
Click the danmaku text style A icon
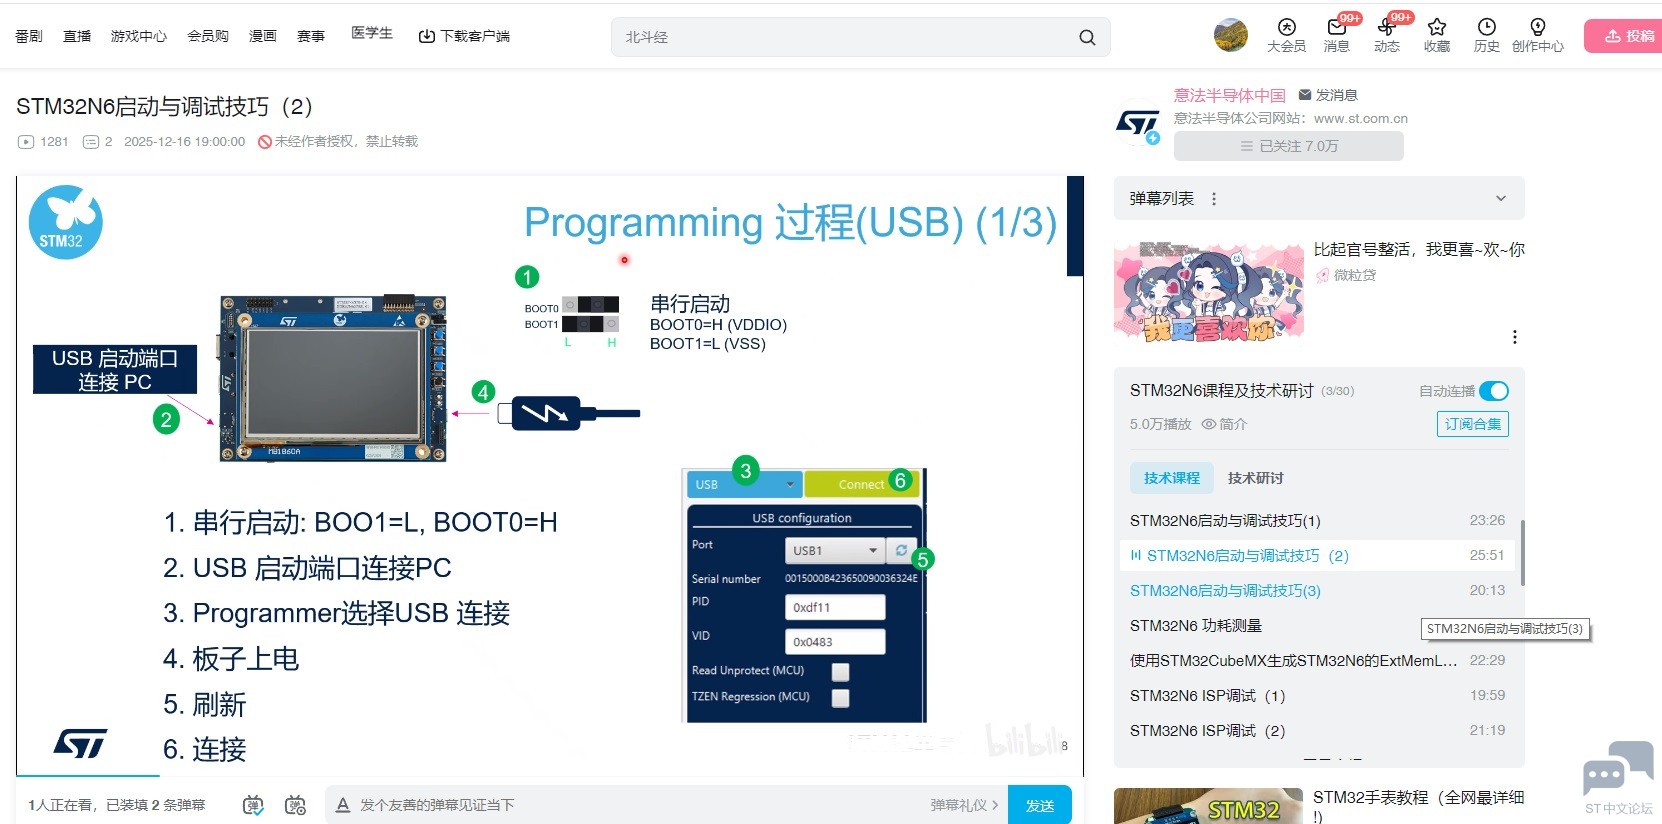tap(343, 805)
